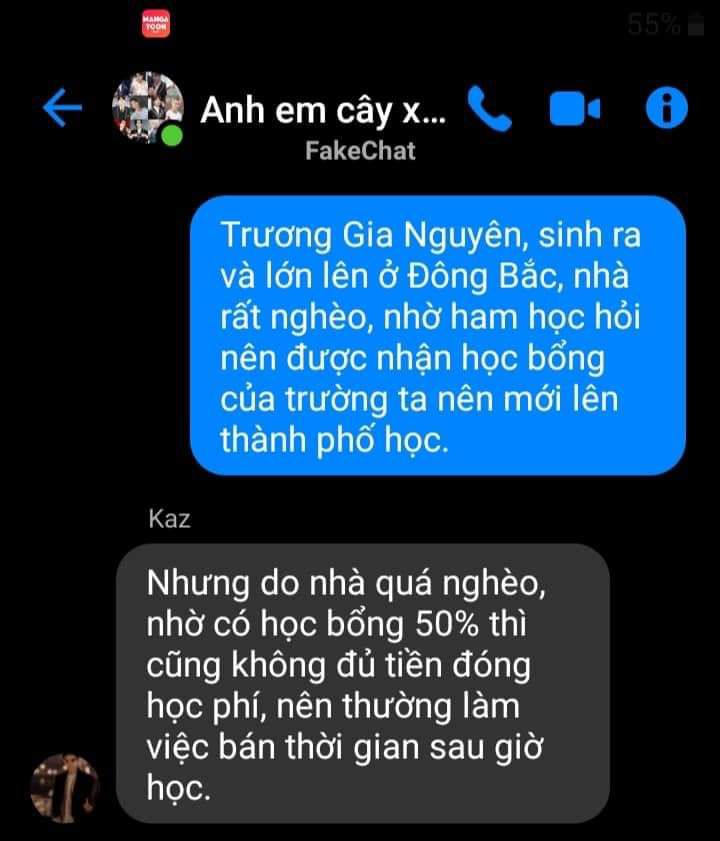The image size is (720, 841).
Task: Select the gray message sent by Kaz
Action: 363,683
